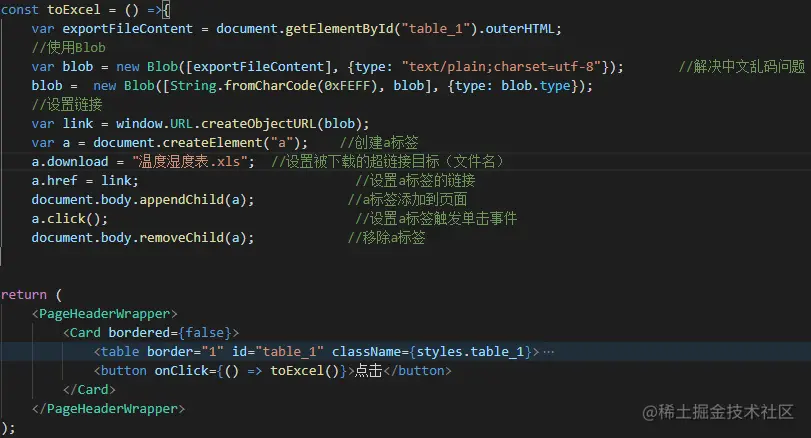Click onClick attribute on button tag
The image size is (811, 438).
click(x=181, y=371)
